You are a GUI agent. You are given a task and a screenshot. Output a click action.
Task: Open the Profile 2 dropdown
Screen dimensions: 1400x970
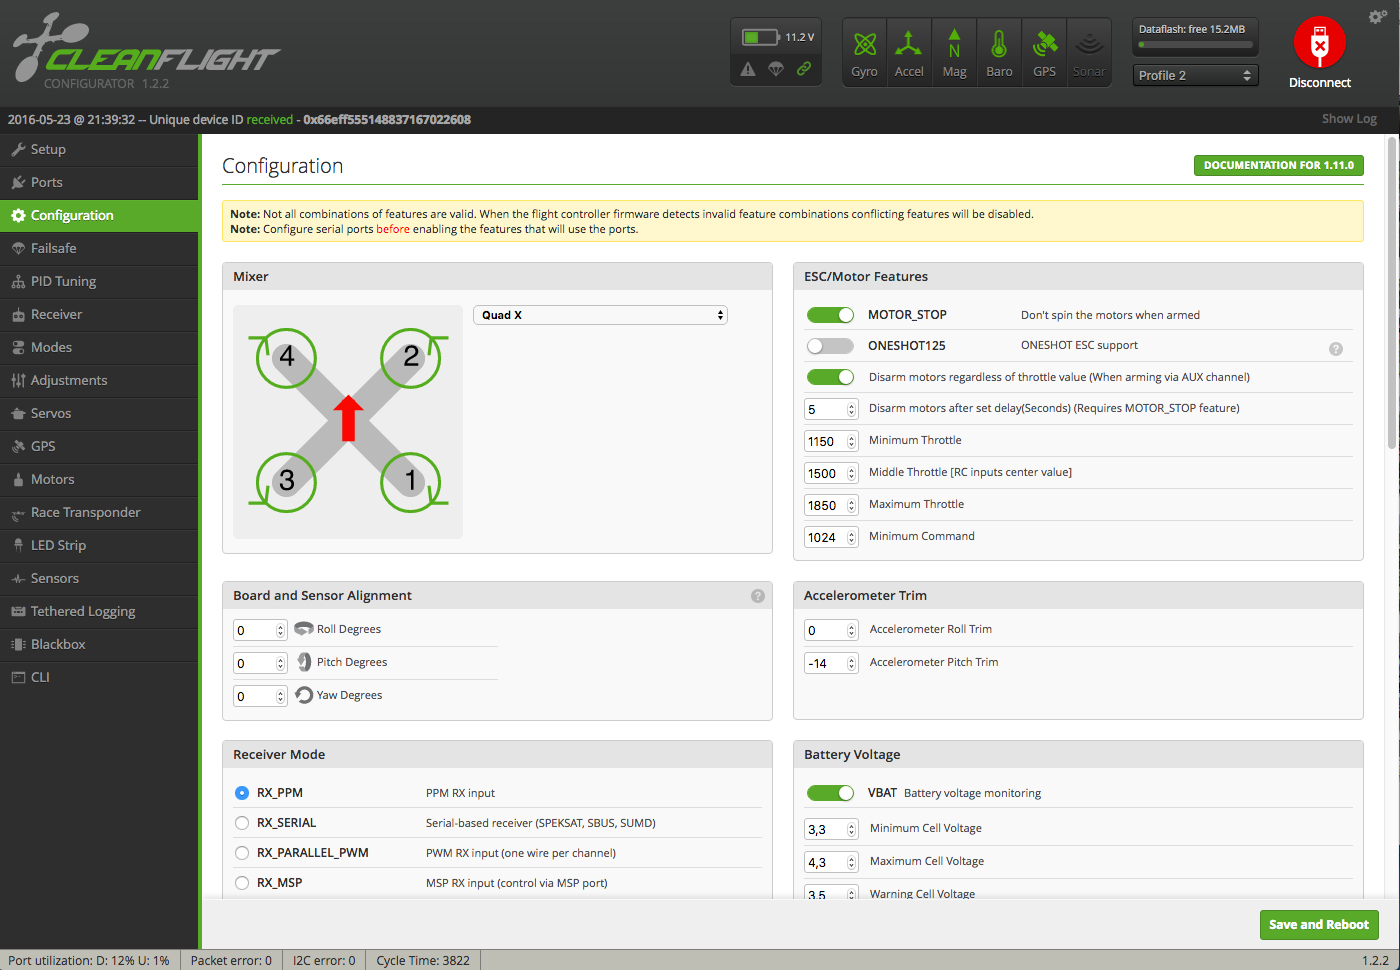pos(1195,75)
